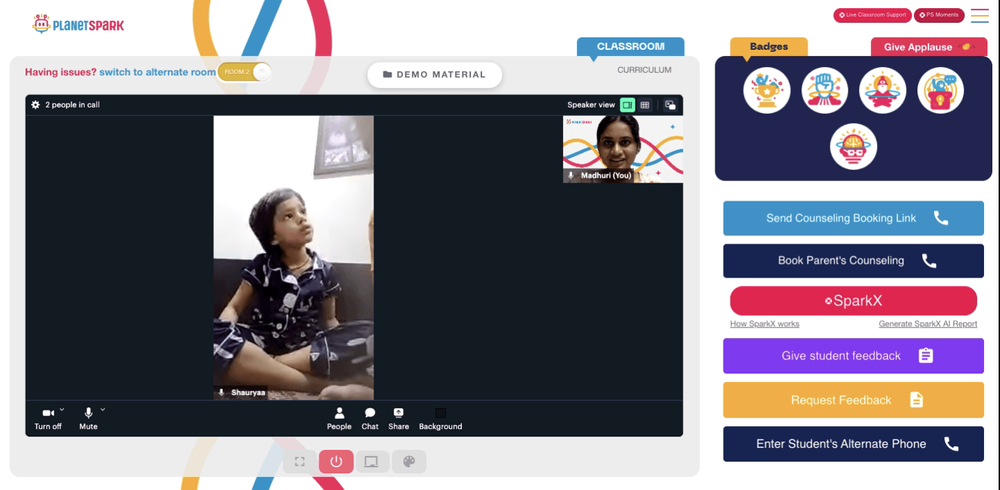The width and height of the screenshot is (1000, 490).
Task: Award the podium speaker badge
Action: [x=941, y=91]
